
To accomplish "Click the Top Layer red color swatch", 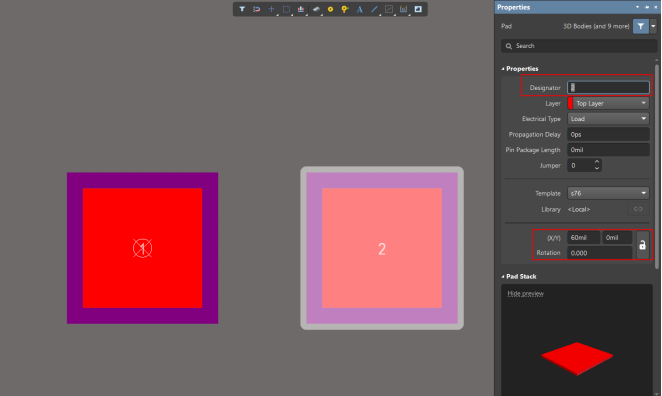I will pyautogui.click(x=570, y=103).
